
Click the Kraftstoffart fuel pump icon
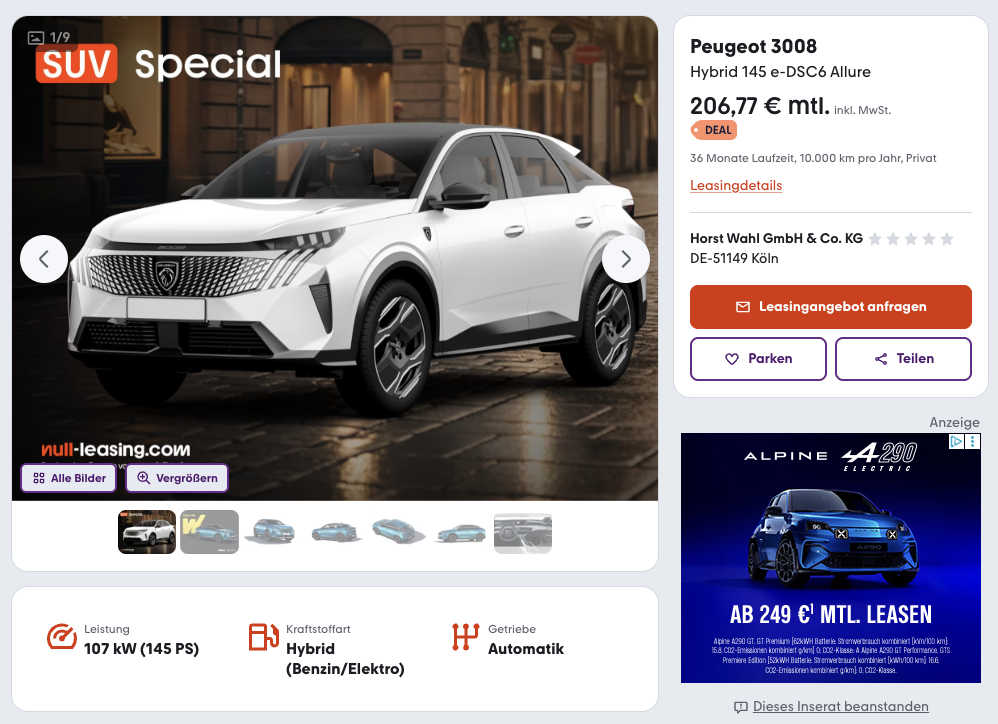[264, 637]
